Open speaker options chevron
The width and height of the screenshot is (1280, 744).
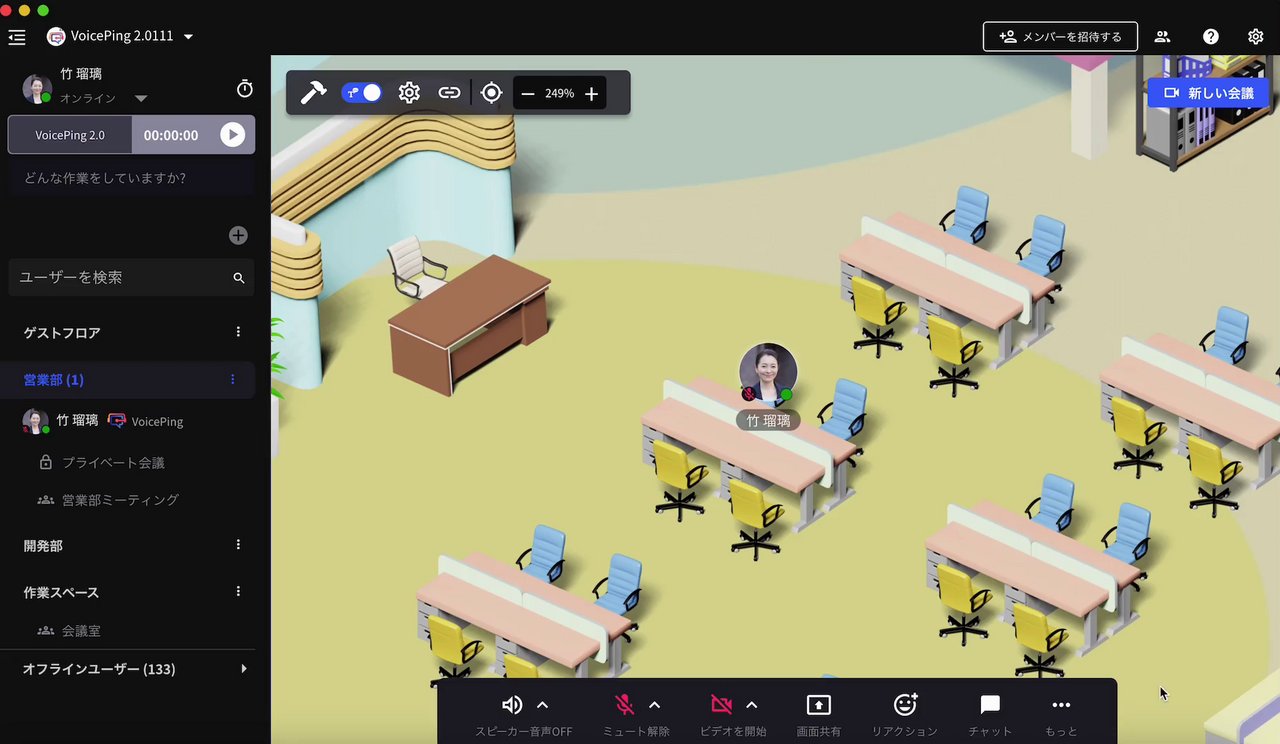pos(543,705)
